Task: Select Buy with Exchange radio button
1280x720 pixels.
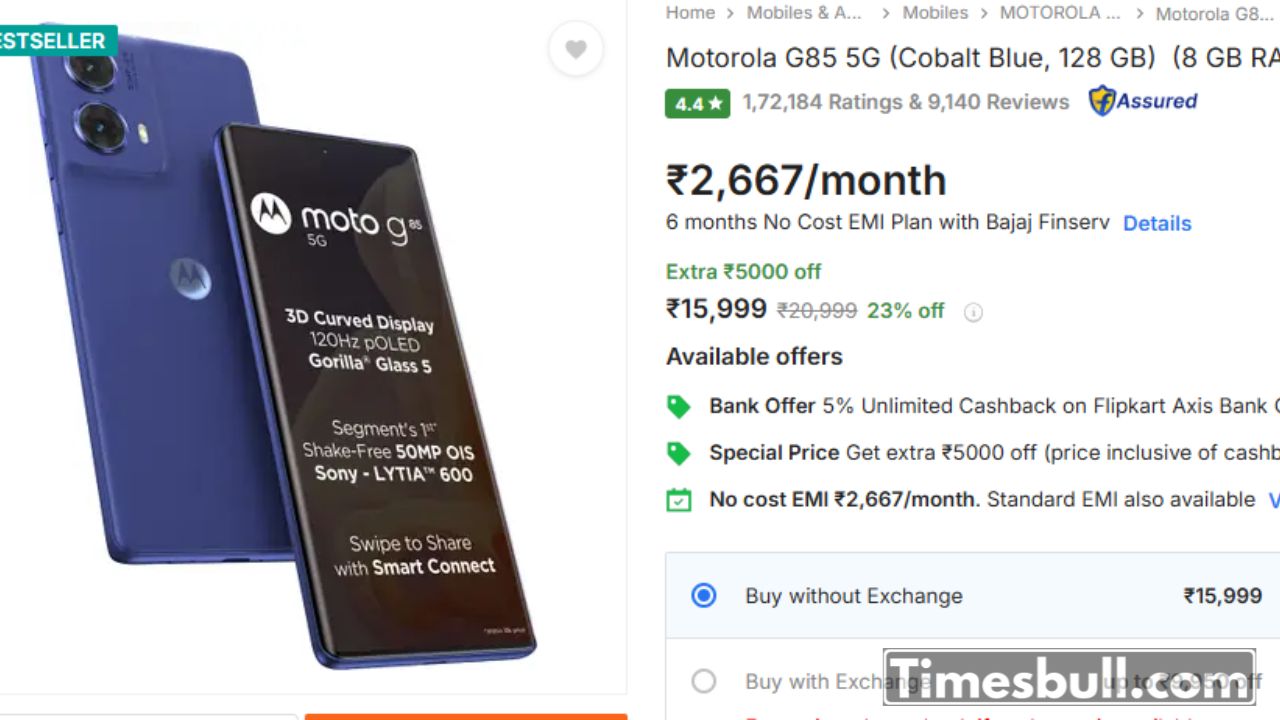Action: click(x=704, y=682)
